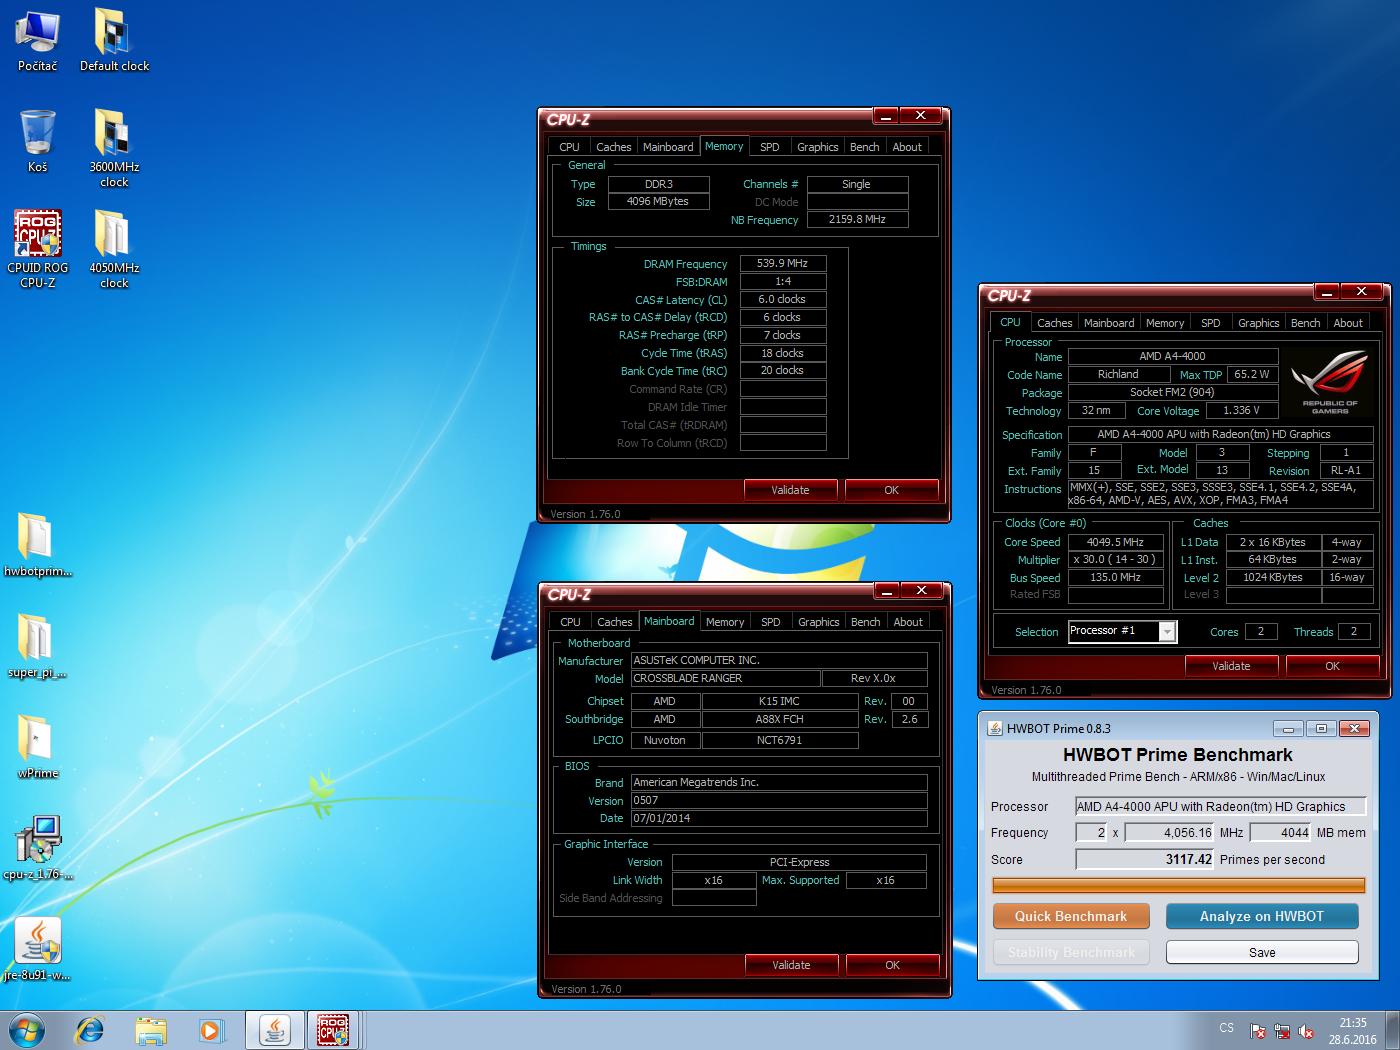The height and width of the screenshot is (1050, 1400).
Task: Open the super_pi desktop folder
Action: click(37, 646)
